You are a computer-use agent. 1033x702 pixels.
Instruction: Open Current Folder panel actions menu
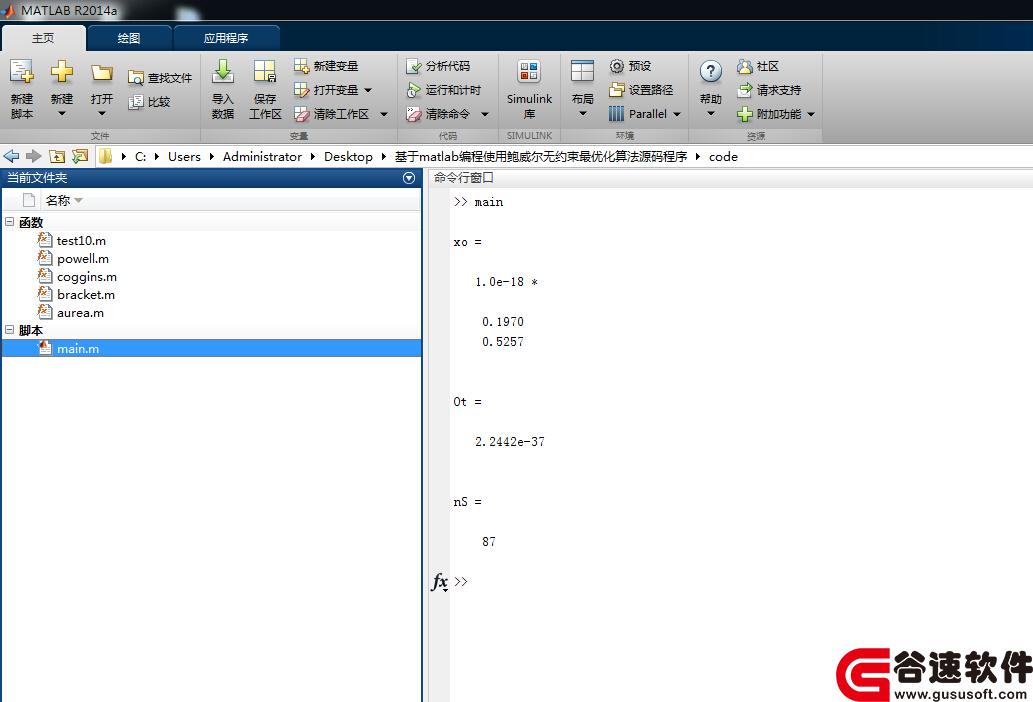408,178
